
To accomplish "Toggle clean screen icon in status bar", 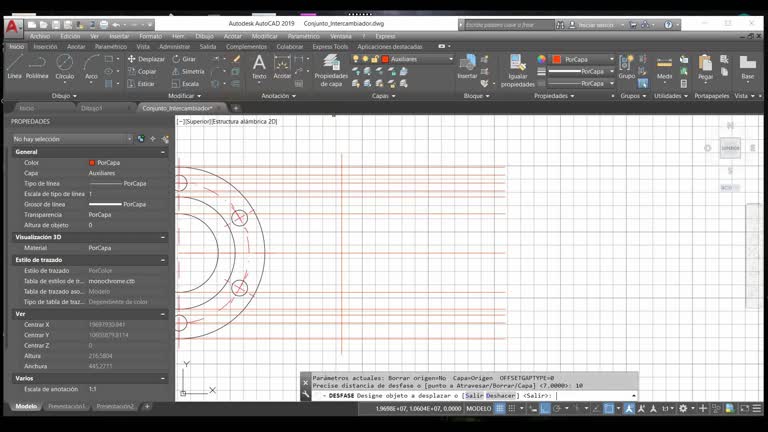I will [x=744, y=408].
